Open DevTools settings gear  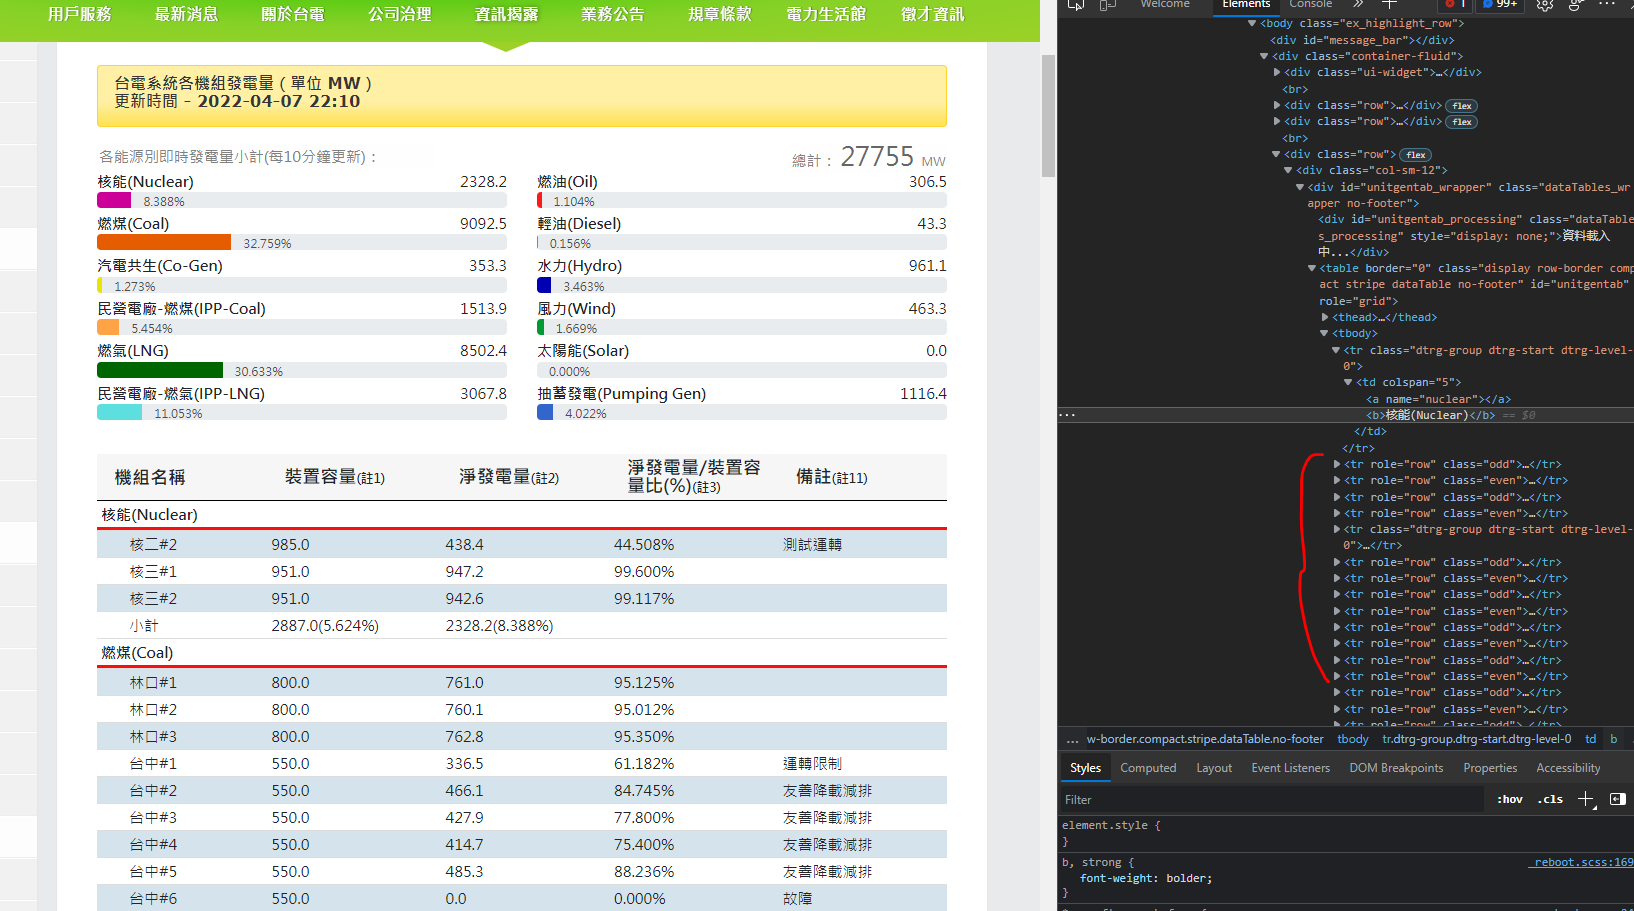(1545, 5)
